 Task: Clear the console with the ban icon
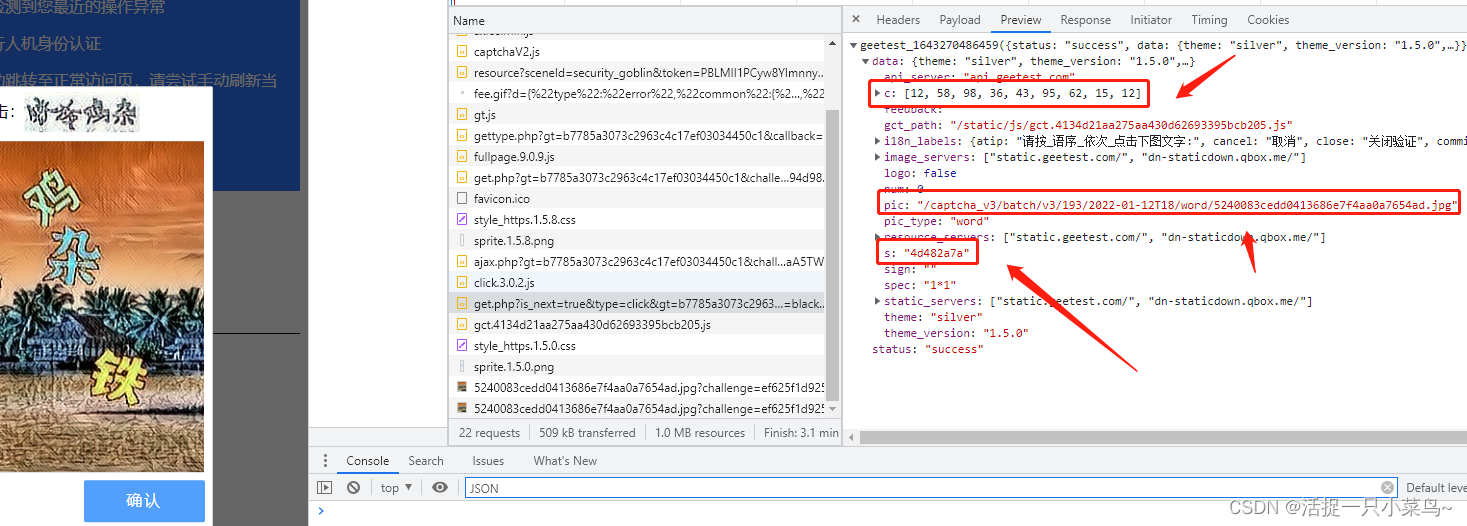tap(353, 488)
